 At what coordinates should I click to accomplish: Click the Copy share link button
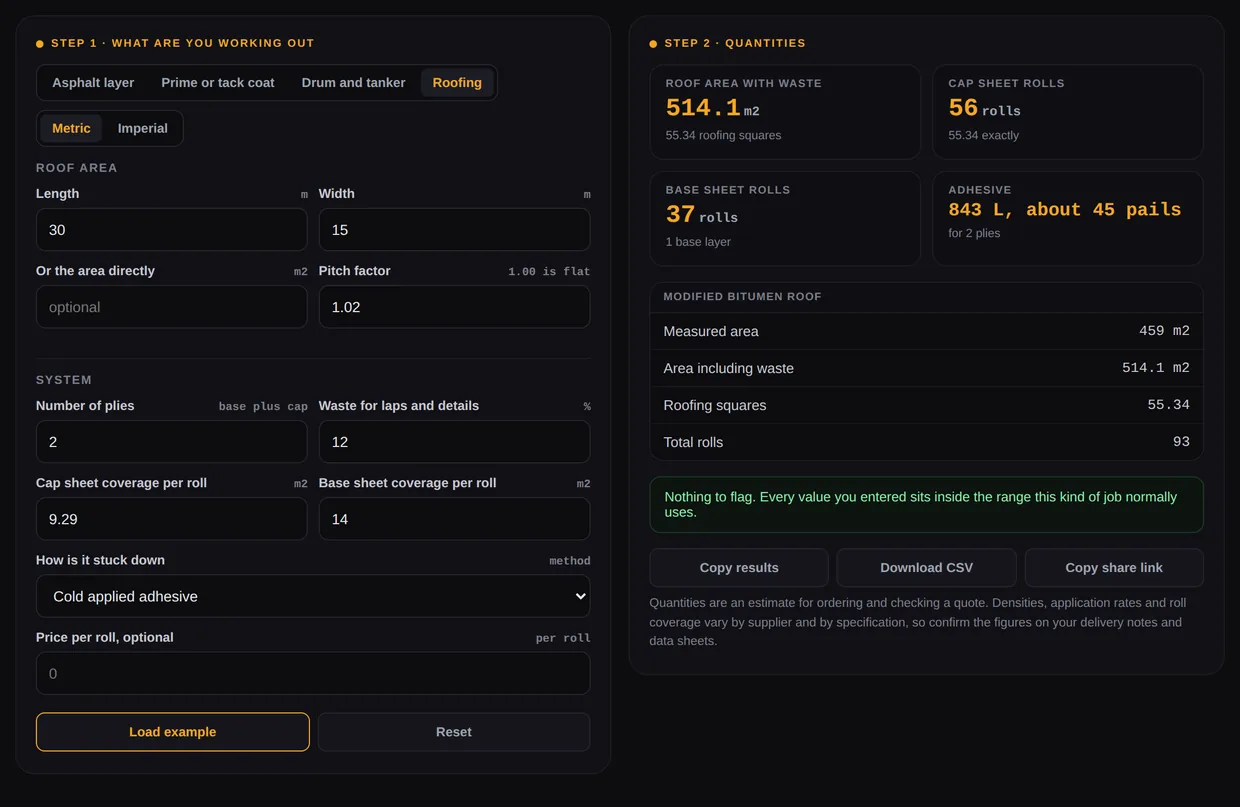[x=1114, y=568]
